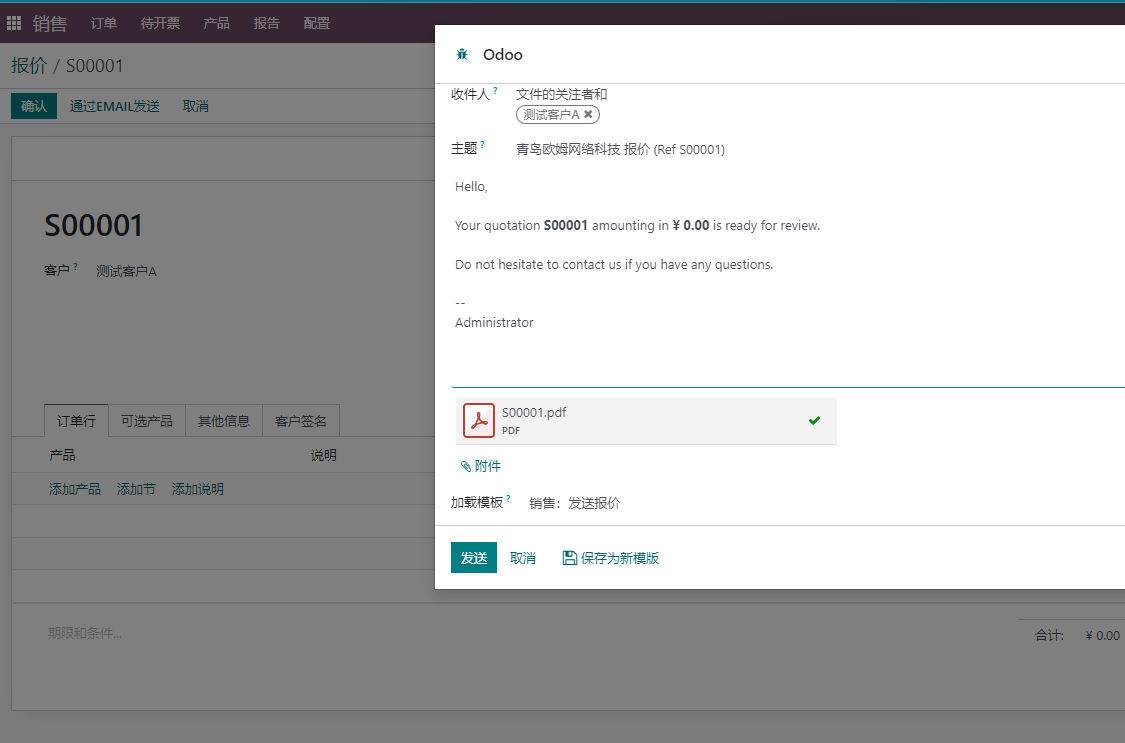Click the 加载模板 help question mark
This screenshot has width=1125, height=743.
[508, 498]
